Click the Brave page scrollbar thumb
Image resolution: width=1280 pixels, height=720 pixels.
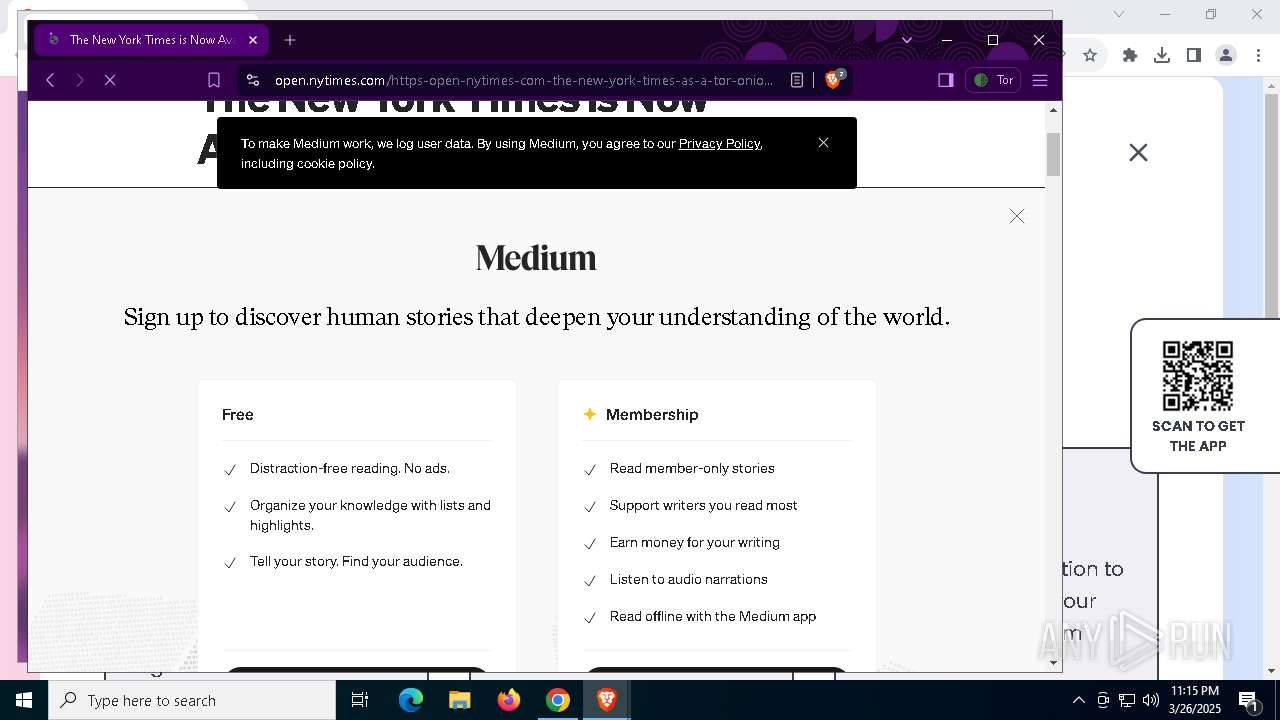coord(1053,153)
